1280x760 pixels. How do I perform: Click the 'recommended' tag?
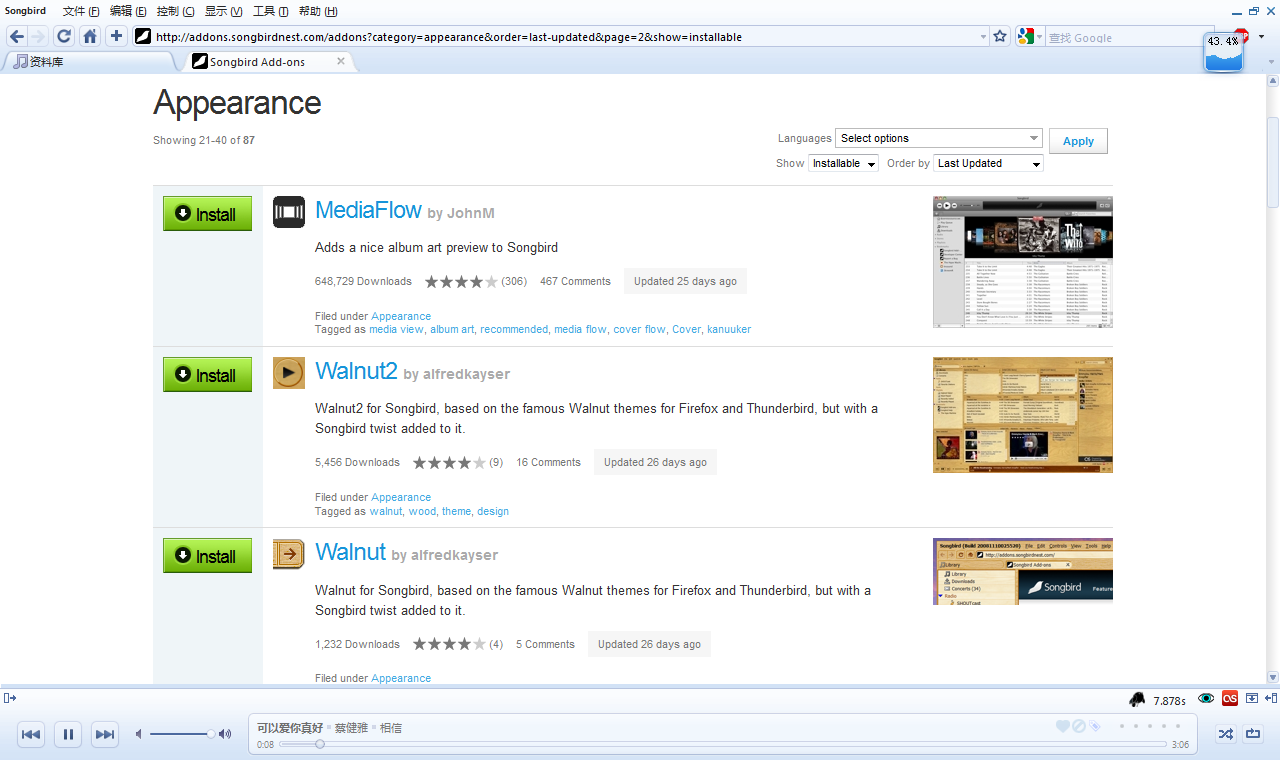point(514,329)
